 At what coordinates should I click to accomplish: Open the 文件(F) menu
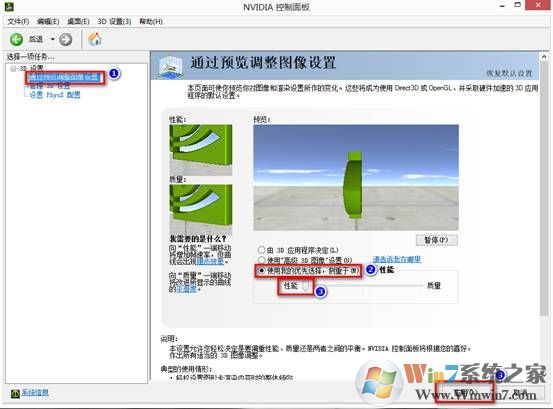pyautogui.click(x=18, y=22)
